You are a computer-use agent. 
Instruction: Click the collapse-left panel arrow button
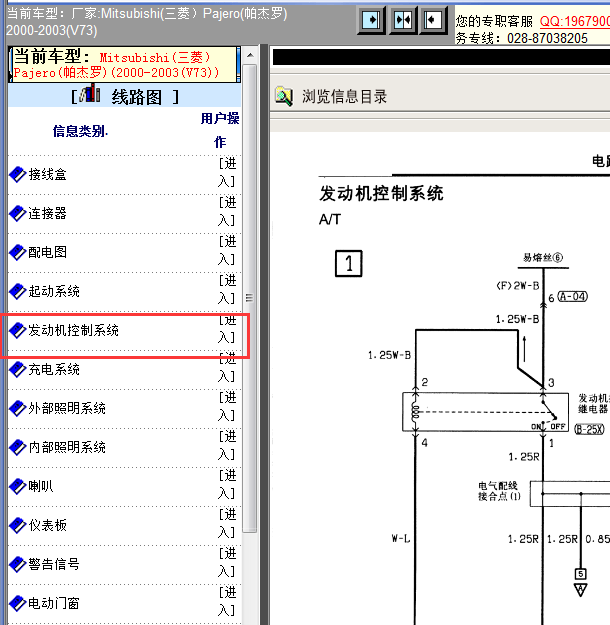click(x=433, y=20)
